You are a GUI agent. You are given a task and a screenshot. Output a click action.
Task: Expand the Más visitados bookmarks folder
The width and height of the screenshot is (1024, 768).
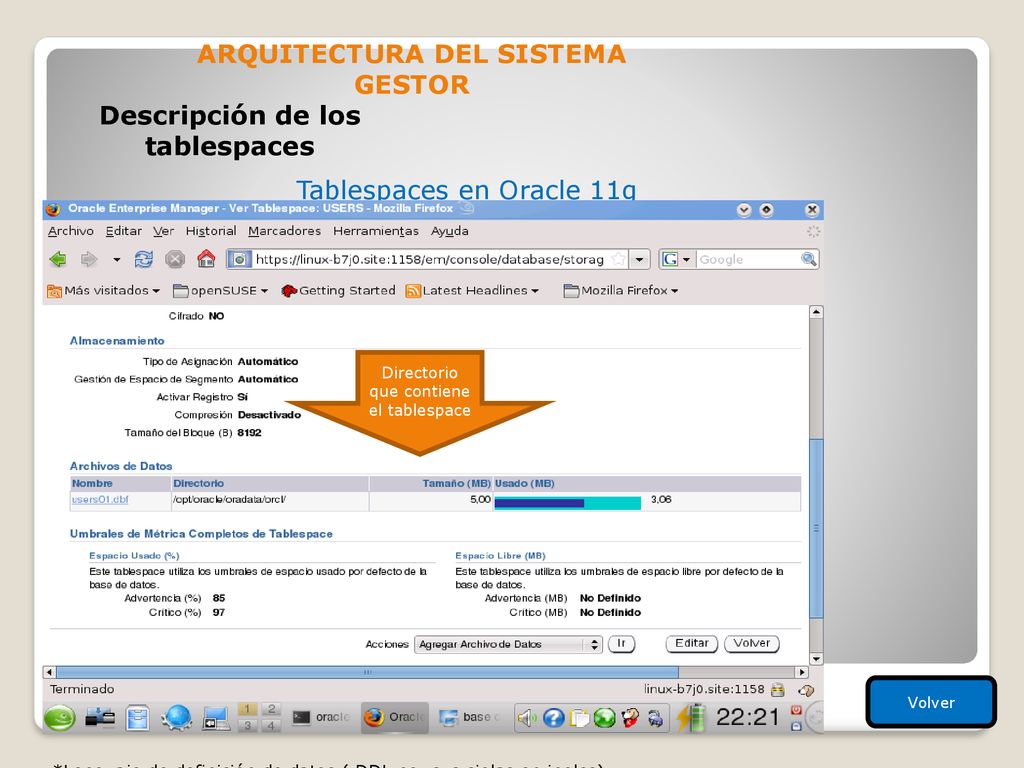pyautogui.click(x=104, y=291)
